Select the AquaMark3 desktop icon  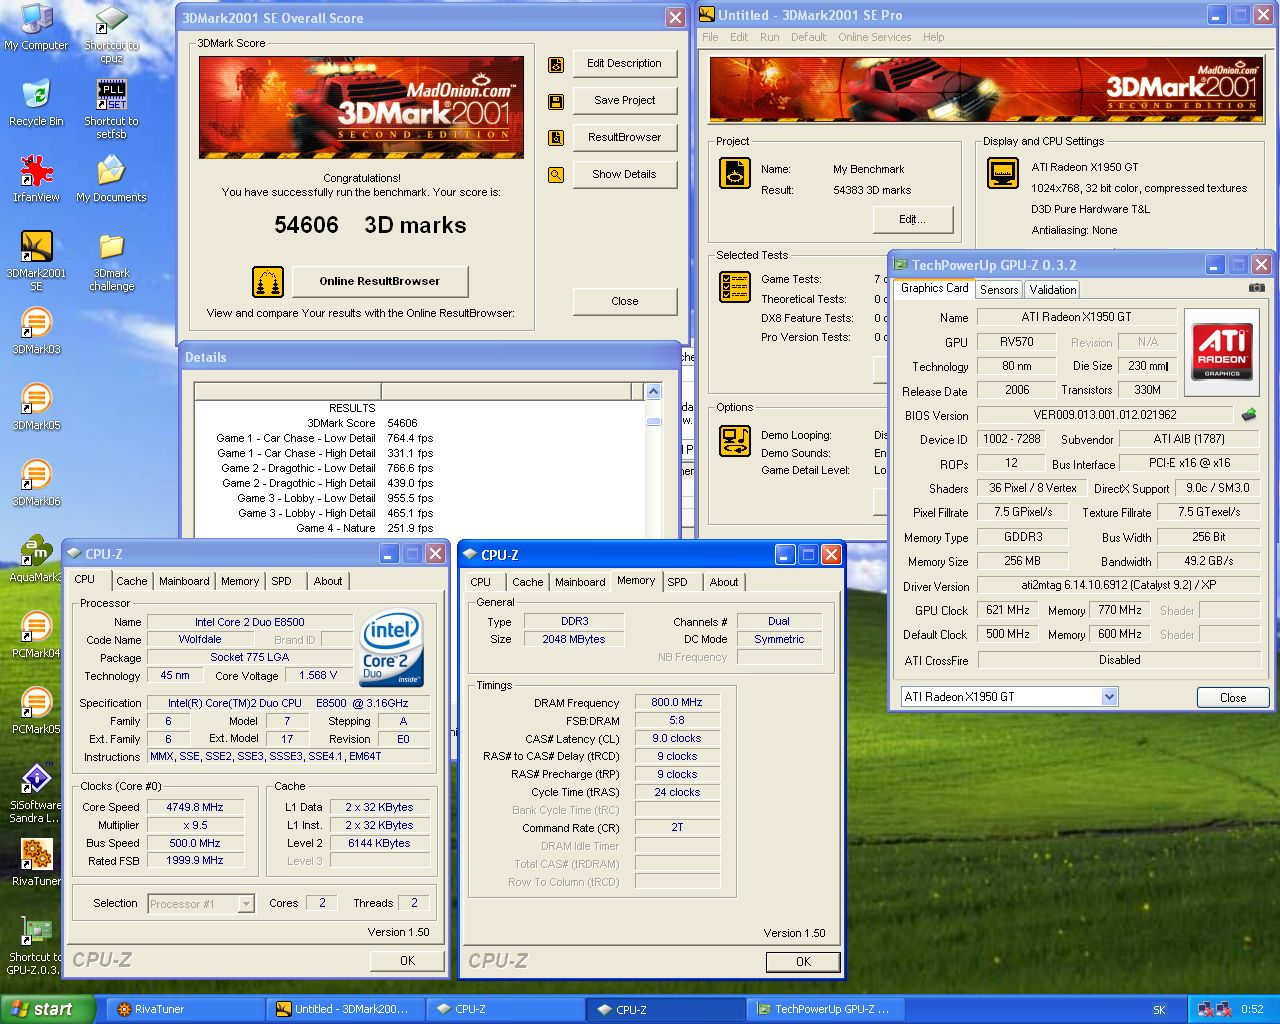36,559
